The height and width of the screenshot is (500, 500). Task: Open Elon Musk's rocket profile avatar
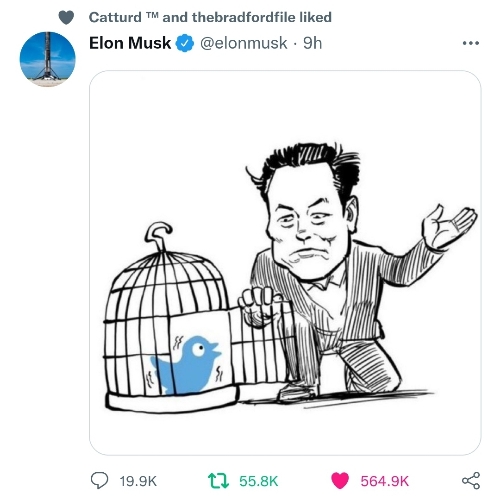[x=48, y=59]
